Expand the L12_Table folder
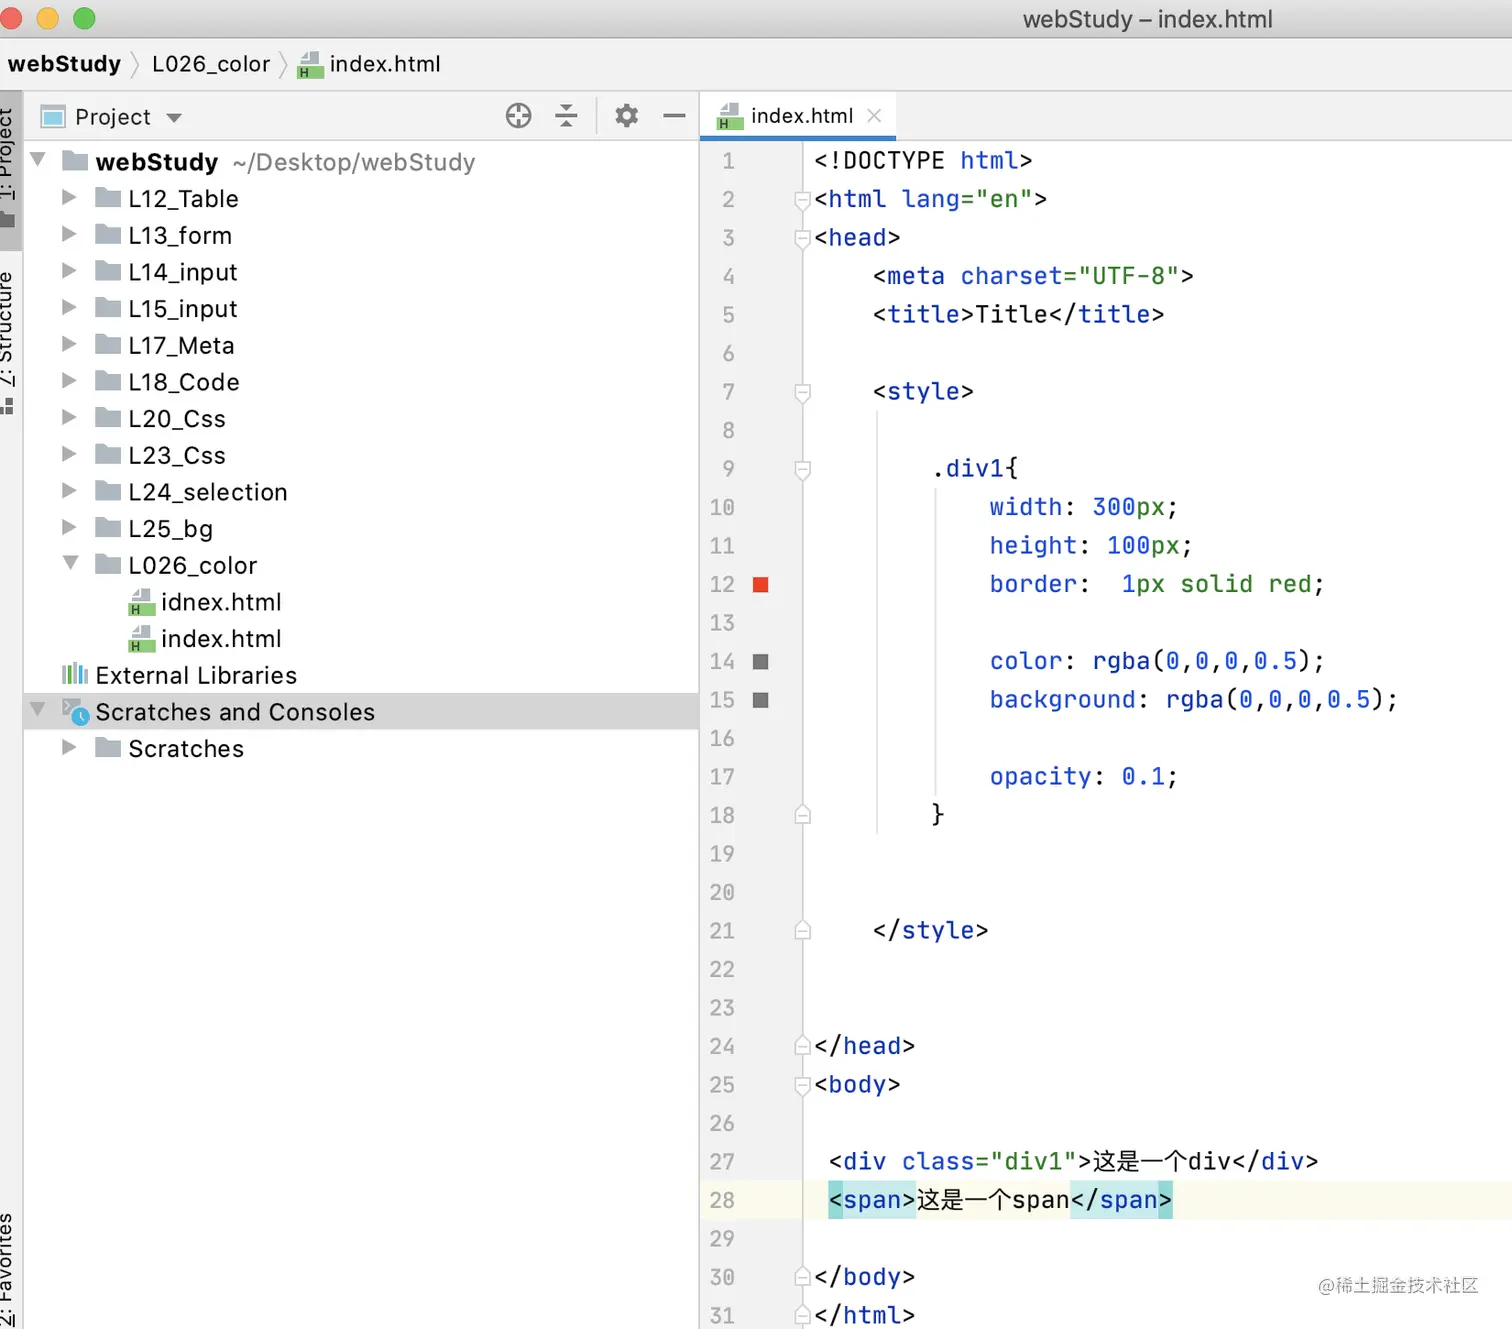1512x1329 pixels. click(69, 198)
